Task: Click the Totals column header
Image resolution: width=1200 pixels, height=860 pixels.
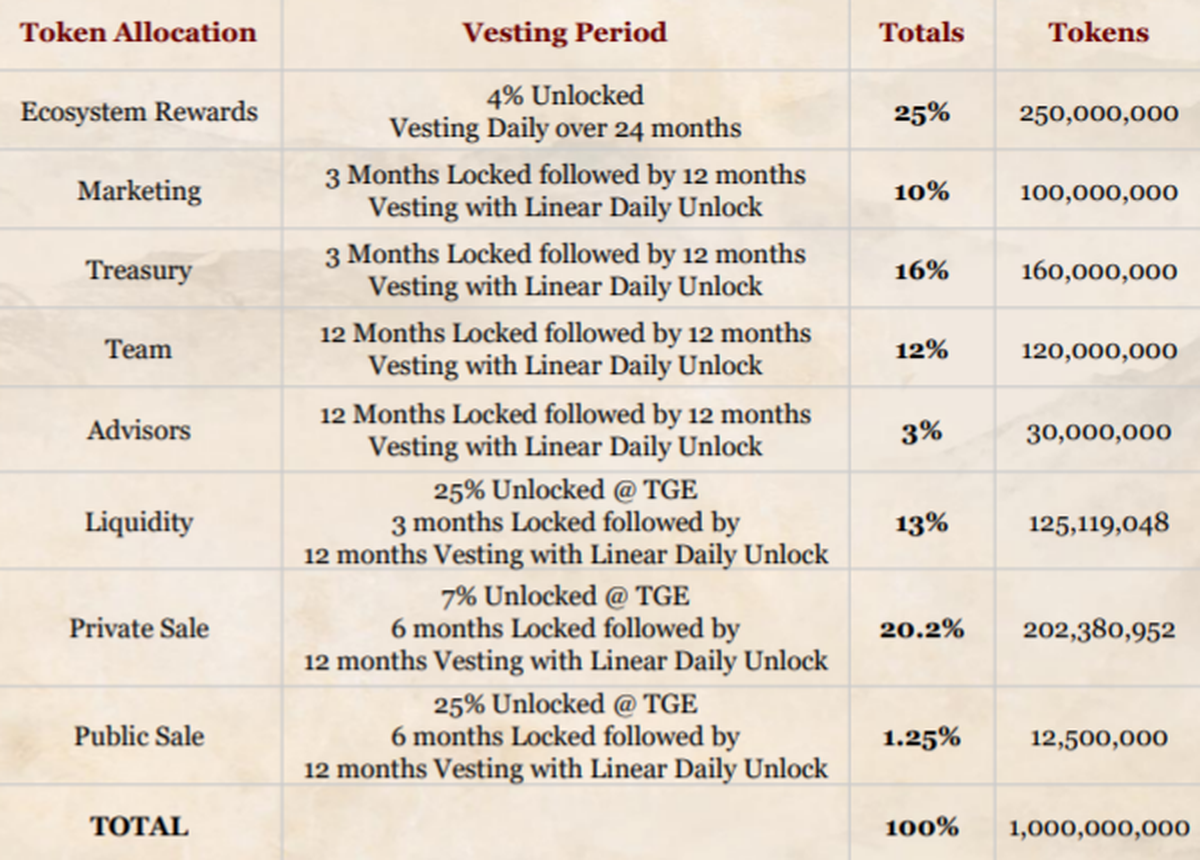Action: [921, 32]
